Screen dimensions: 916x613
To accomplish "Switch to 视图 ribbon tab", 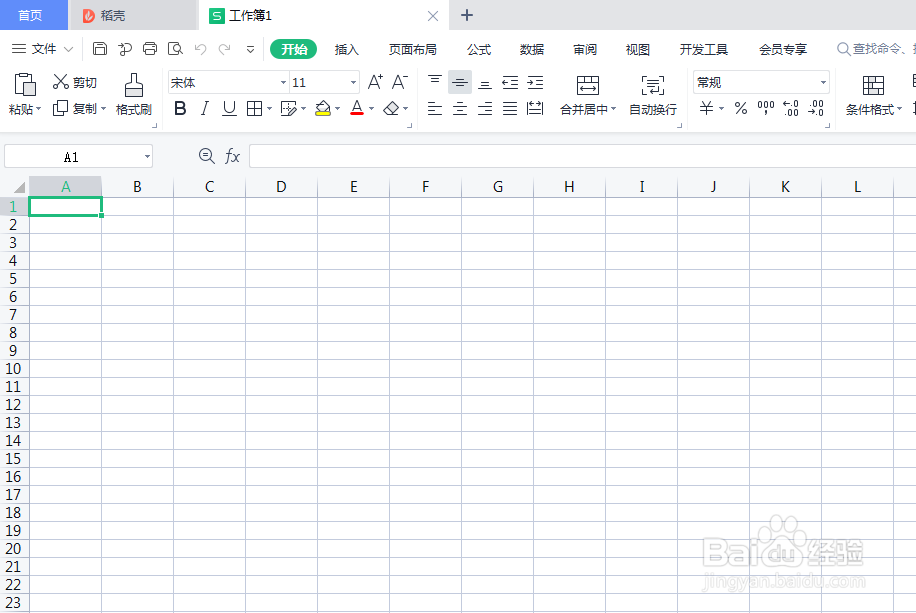I will pos(637,50).
